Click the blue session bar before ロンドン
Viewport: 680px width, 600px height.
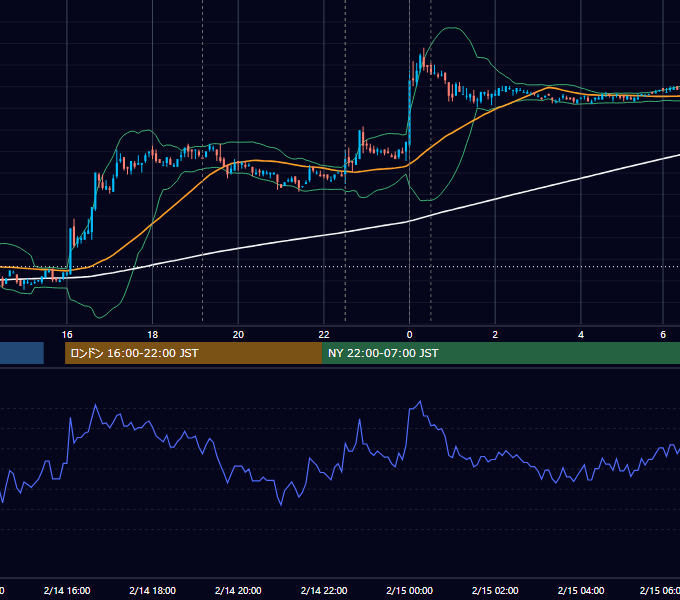click(22, 353)
